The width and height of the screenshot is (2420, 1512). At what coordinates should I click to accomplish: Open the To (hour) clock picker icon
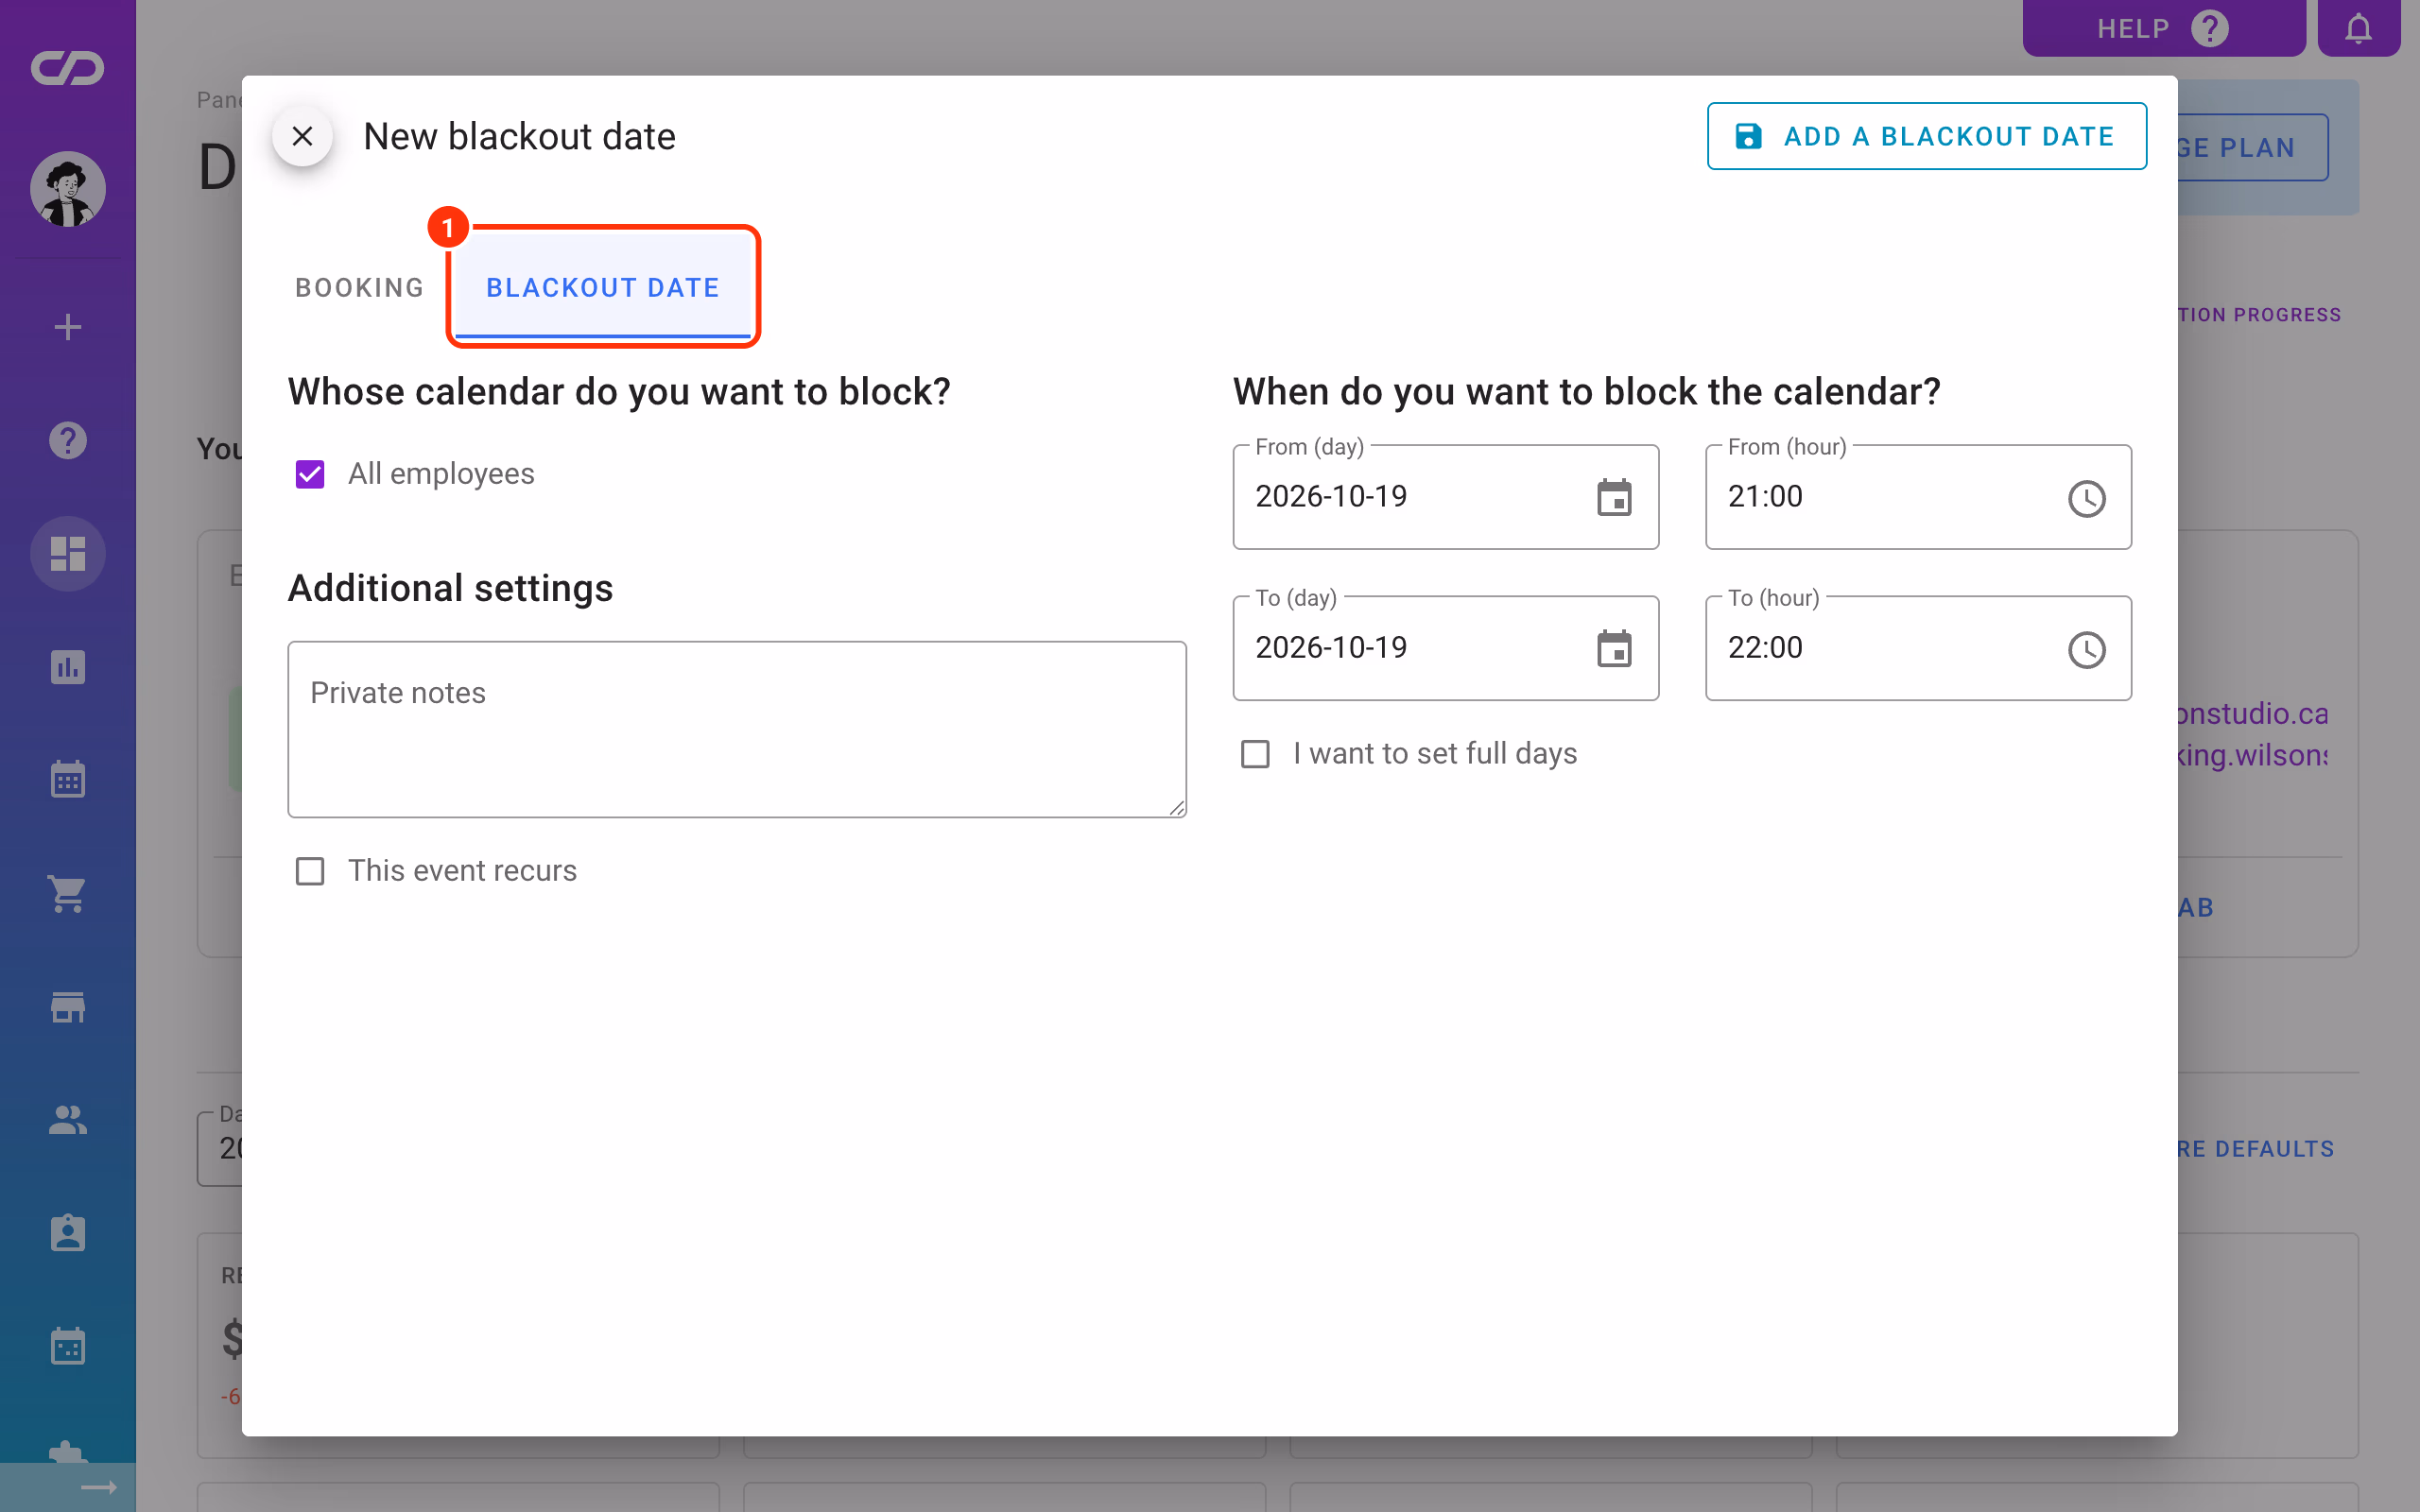(x=2086, y=650)
